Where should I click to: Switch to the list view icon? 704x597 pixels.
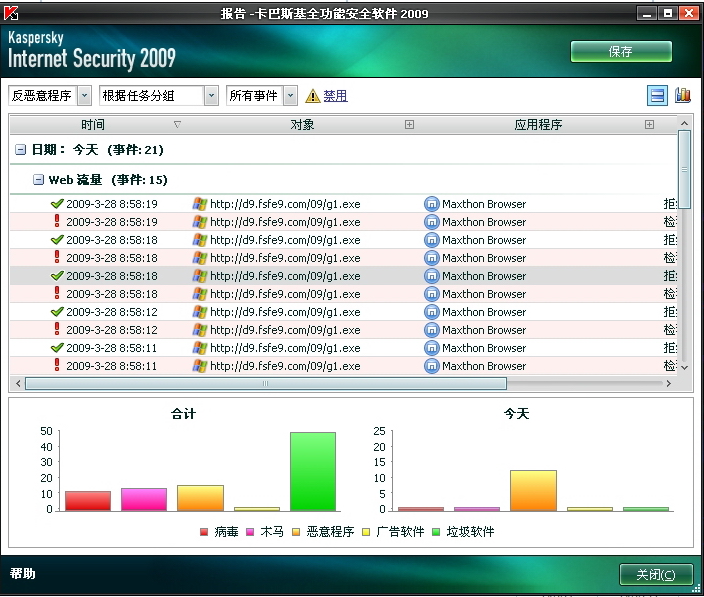(657, 96)
